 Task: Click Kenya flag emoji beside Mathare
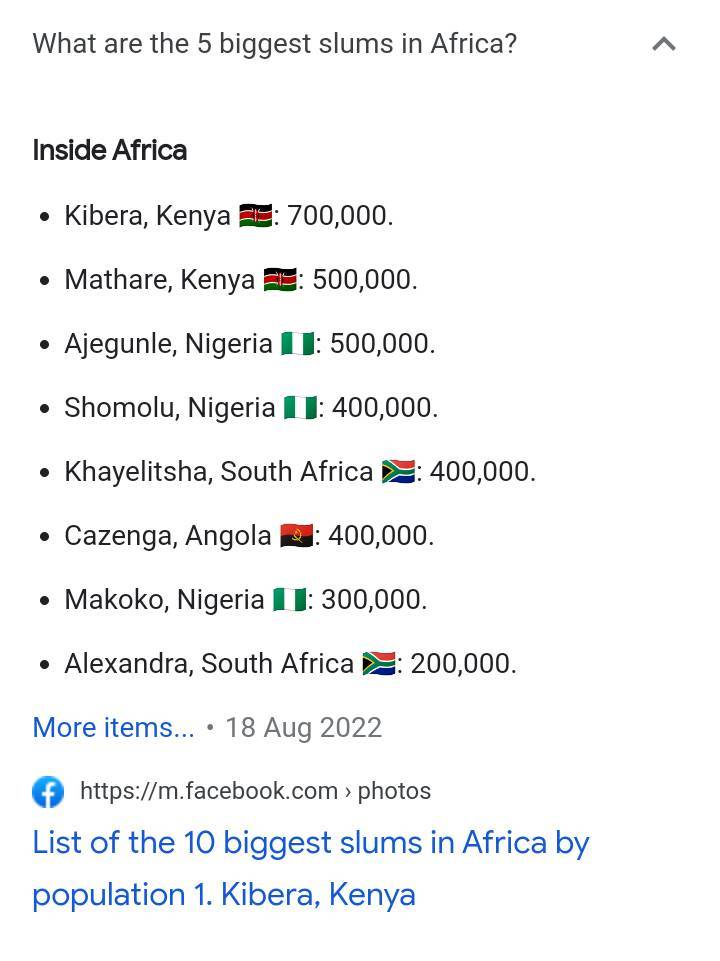(x=280, y=280)
